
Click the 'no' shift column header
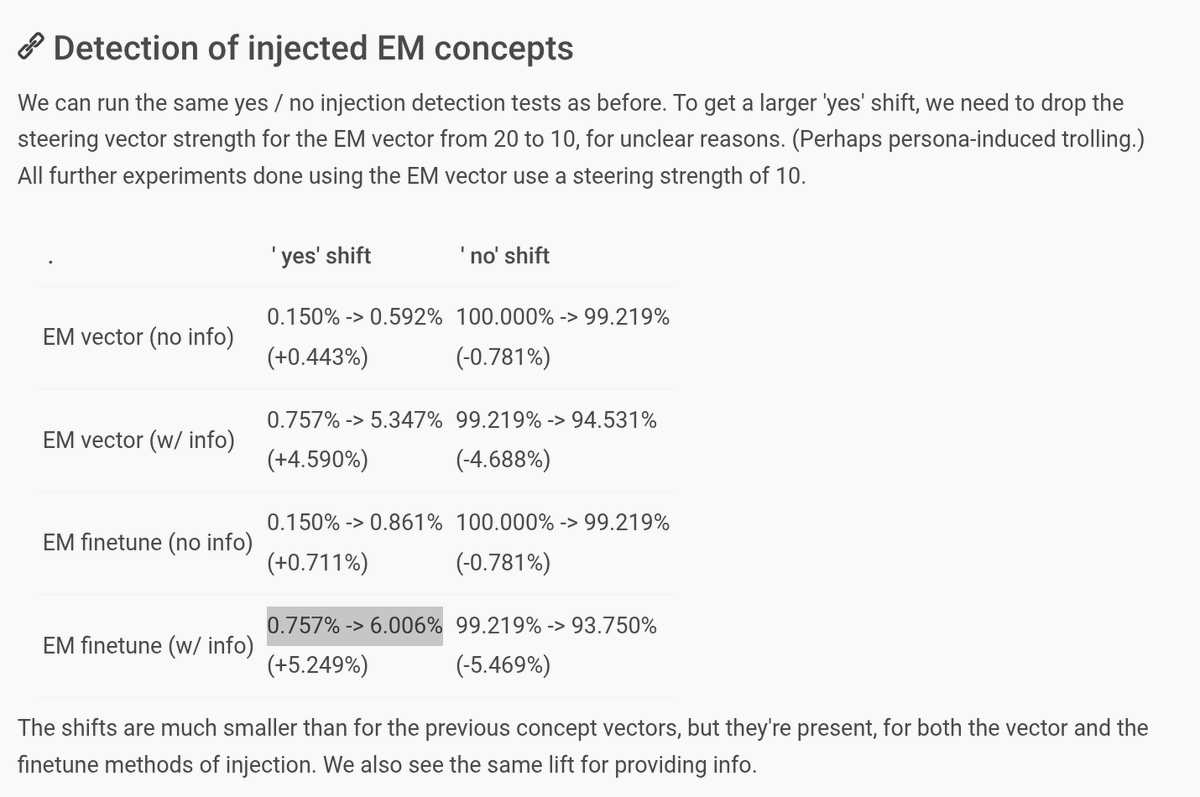[502, 256]
